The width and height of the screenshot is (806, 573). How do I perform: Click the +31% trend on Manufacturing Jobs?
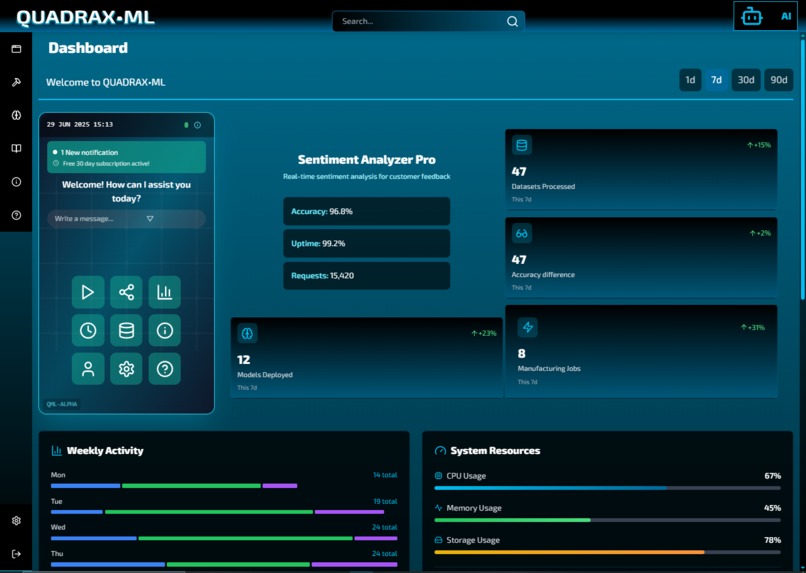pyautogui.click(x=753, y=327)
